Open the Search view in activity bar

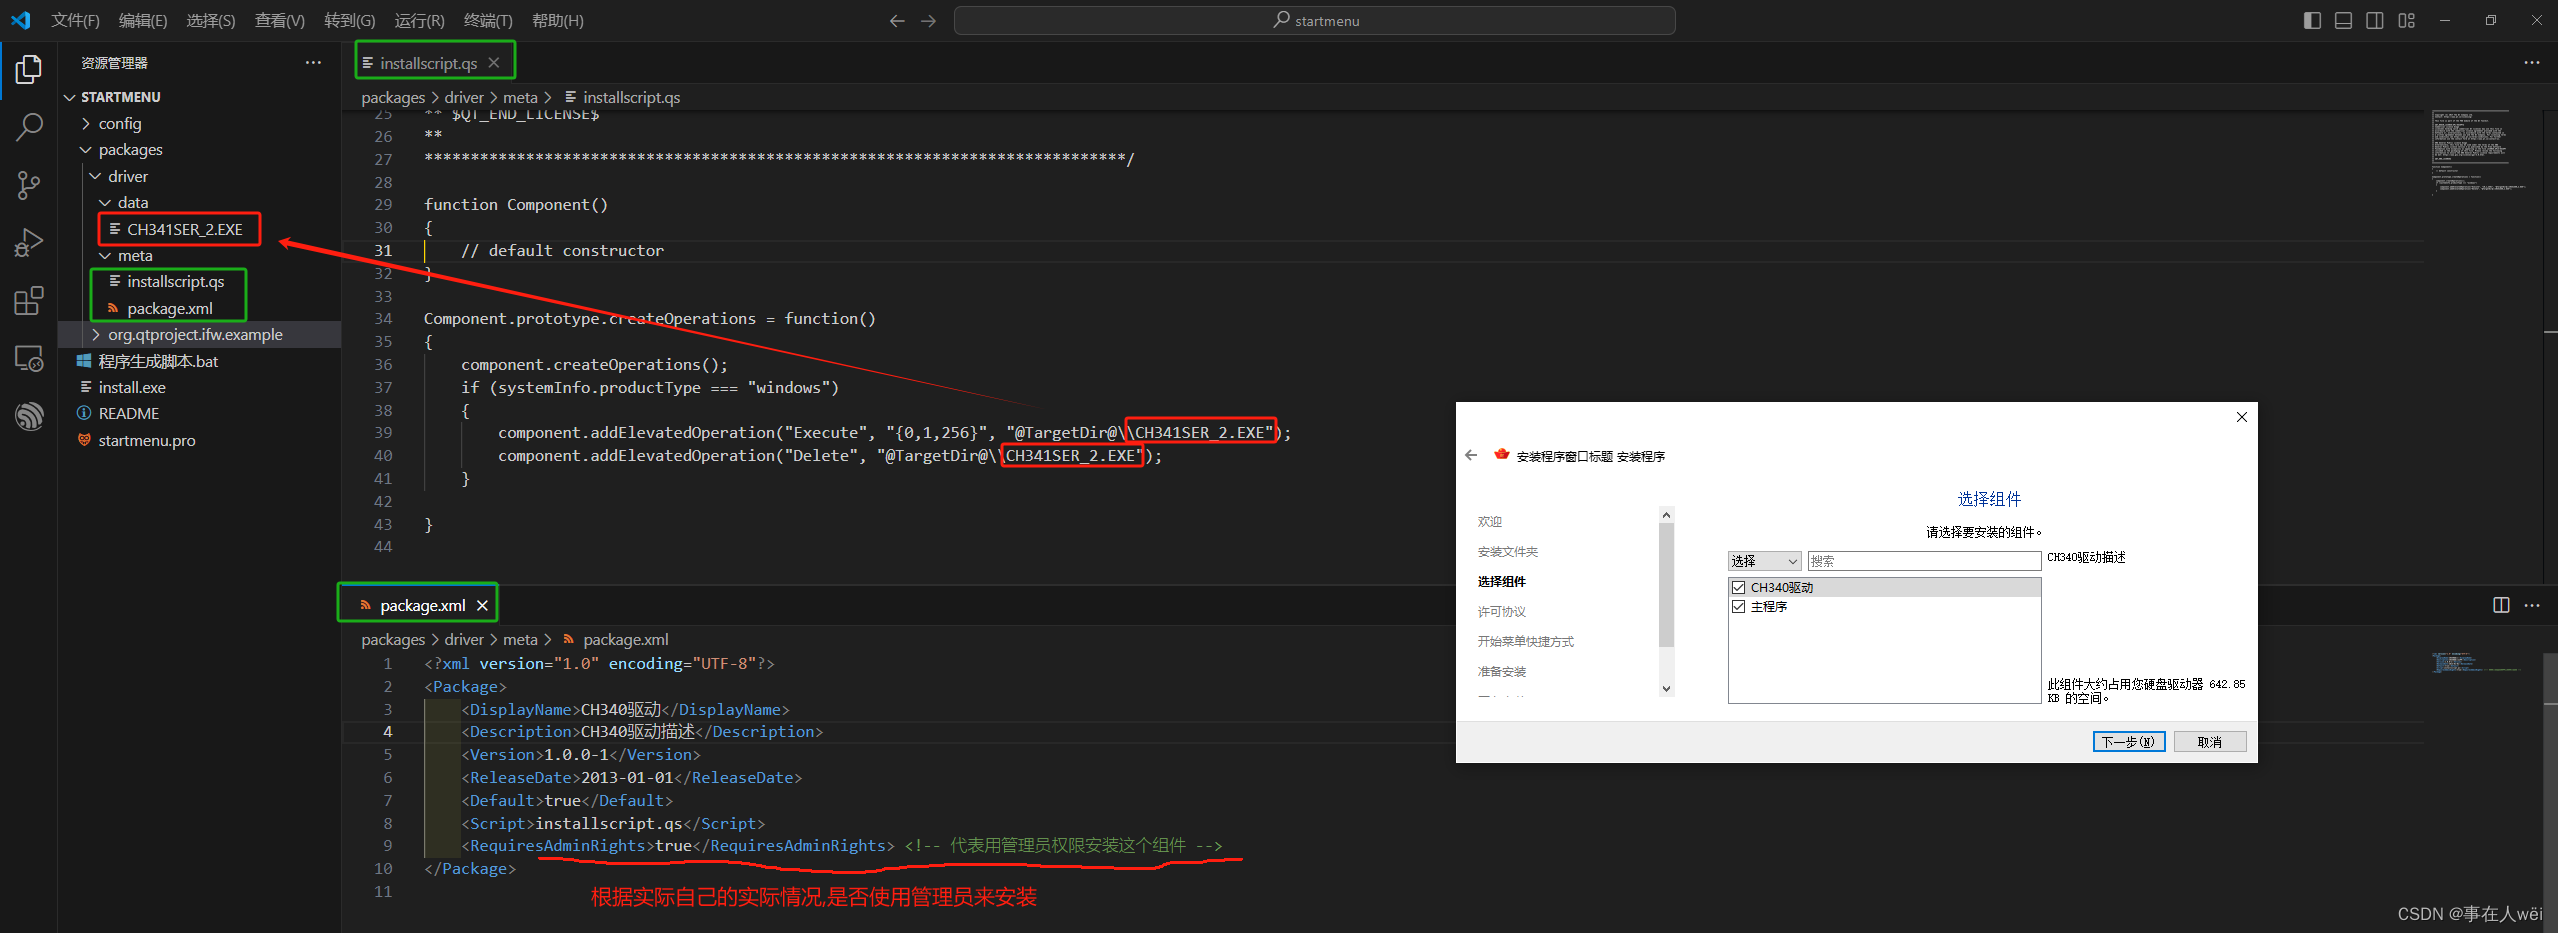tap(29, 127)
